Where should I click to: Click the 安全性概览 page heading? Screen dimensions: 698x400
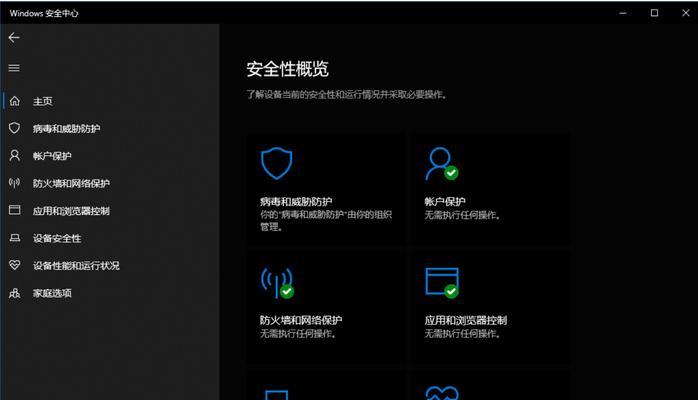tap(288, 69)
